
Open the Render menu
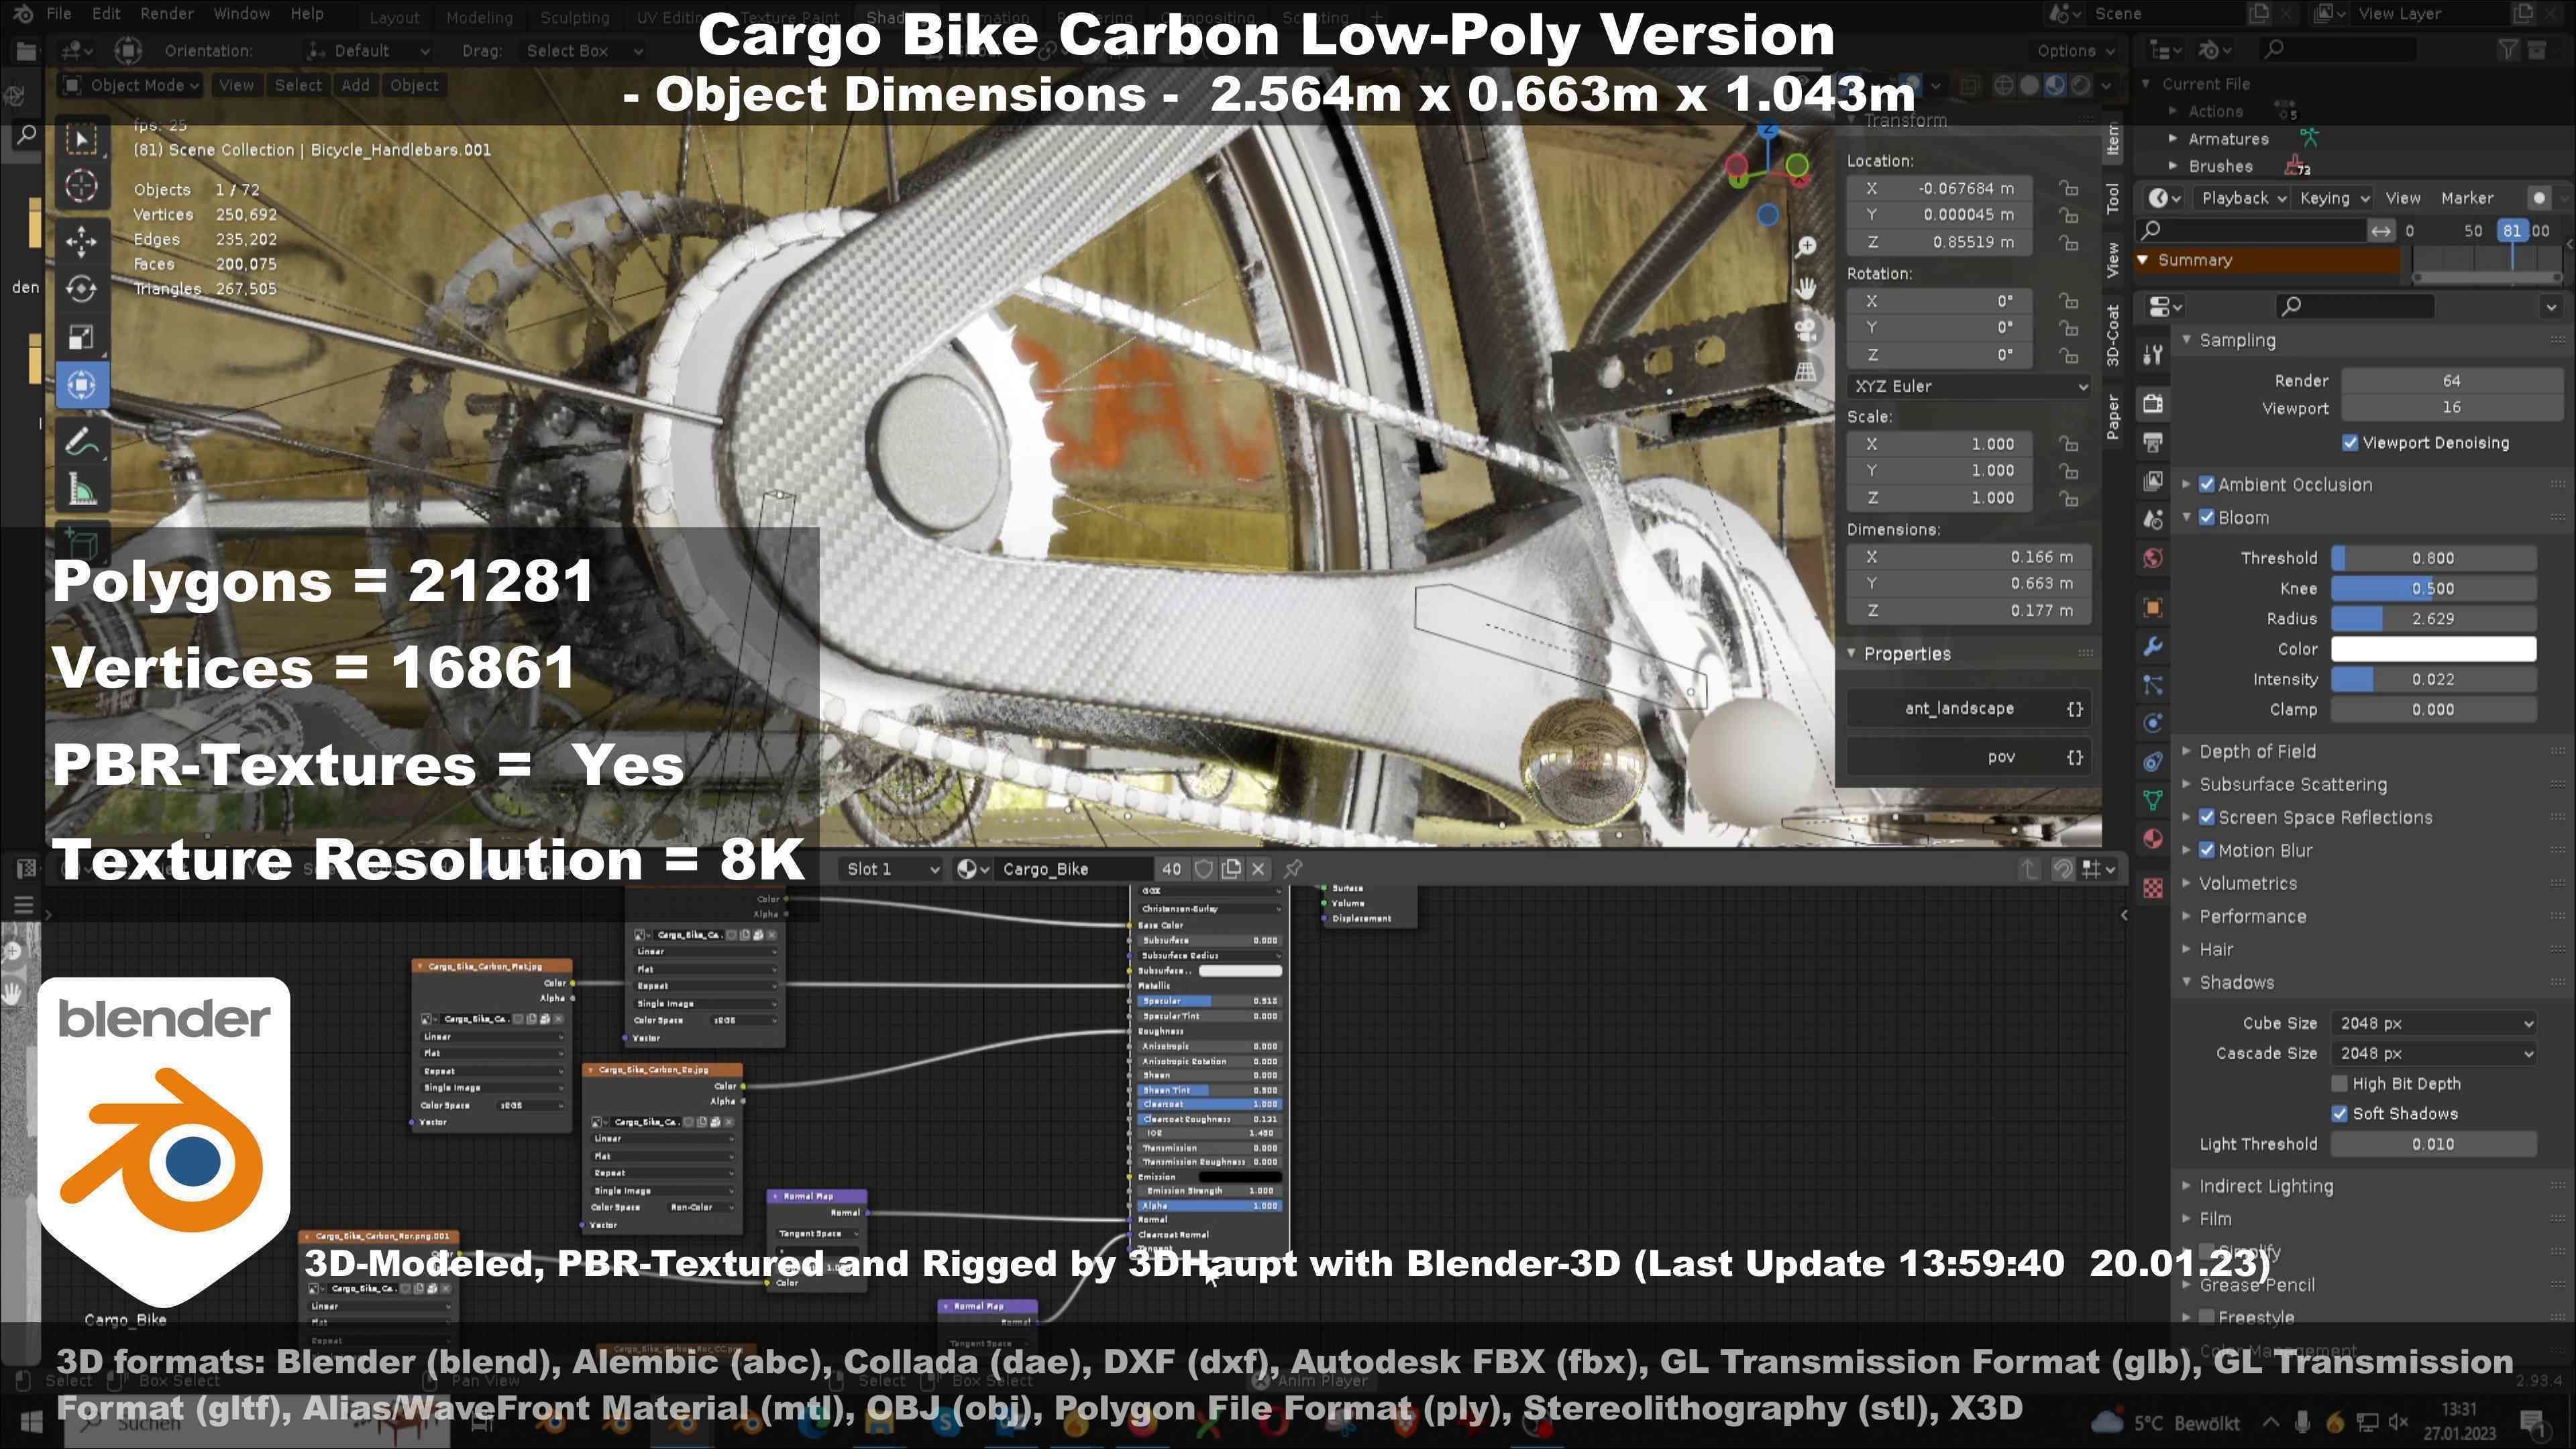[167, 14]
